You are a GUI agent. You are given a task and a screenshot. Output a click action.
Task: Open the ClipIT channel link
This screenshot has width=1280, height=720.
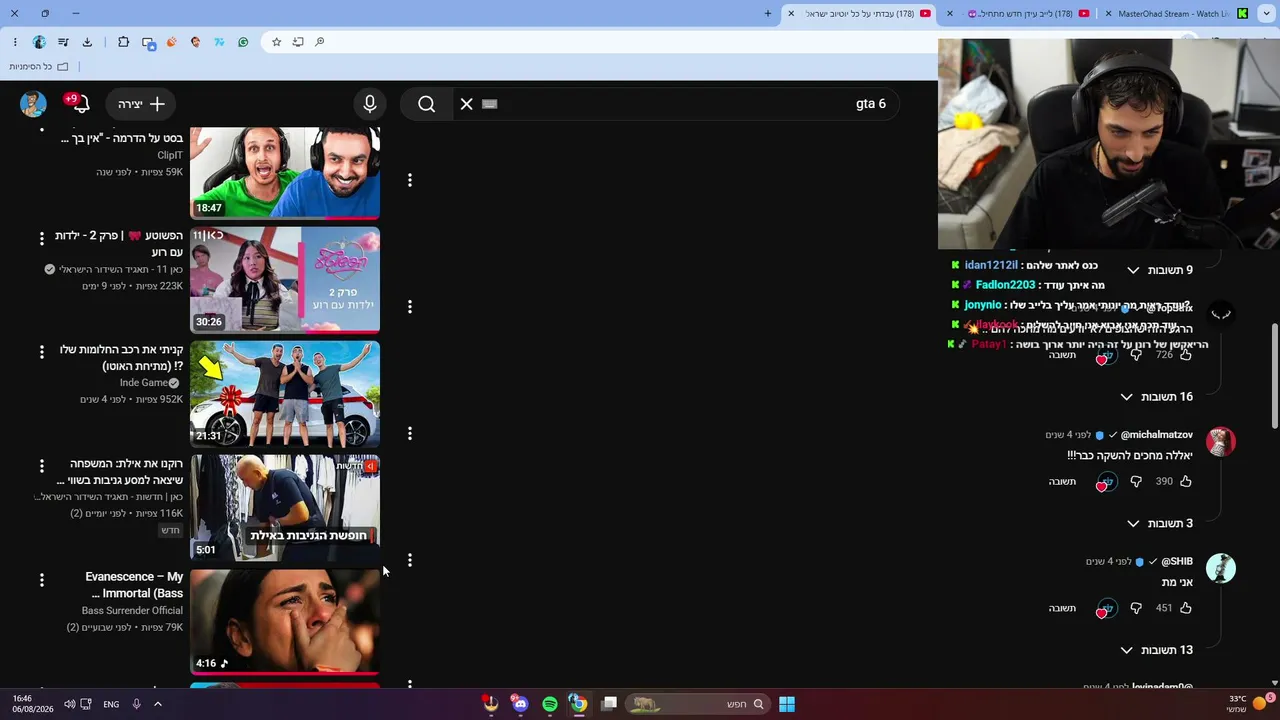click(x=170, y=156)
